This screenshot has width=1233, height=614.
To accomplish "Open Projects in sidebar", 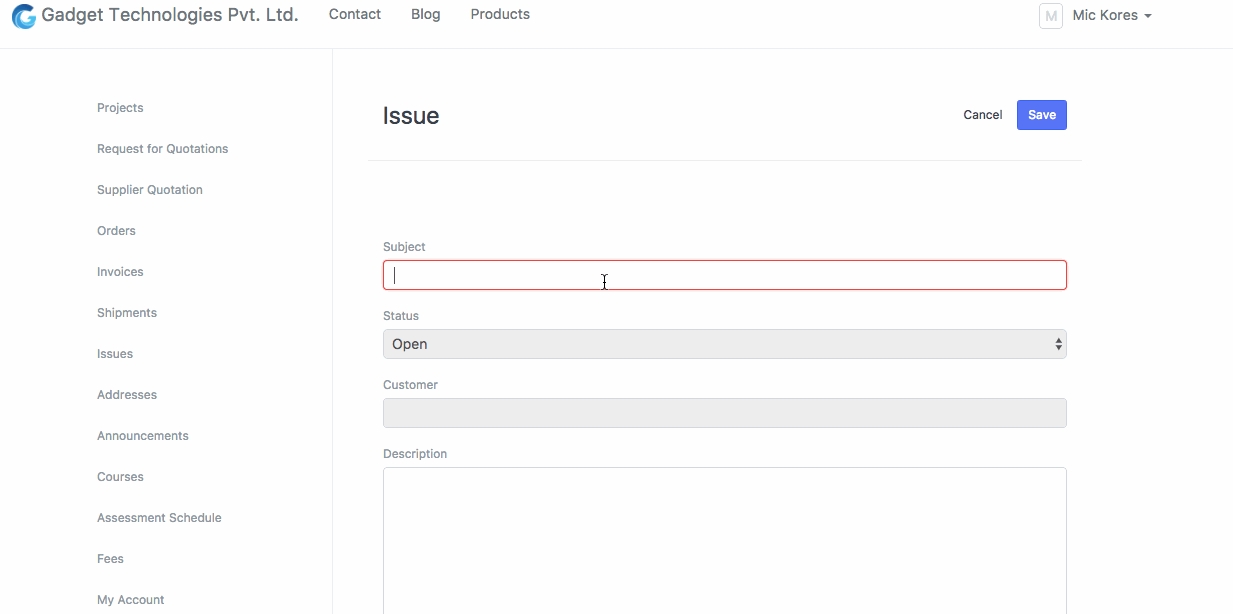I will point(120,108).
